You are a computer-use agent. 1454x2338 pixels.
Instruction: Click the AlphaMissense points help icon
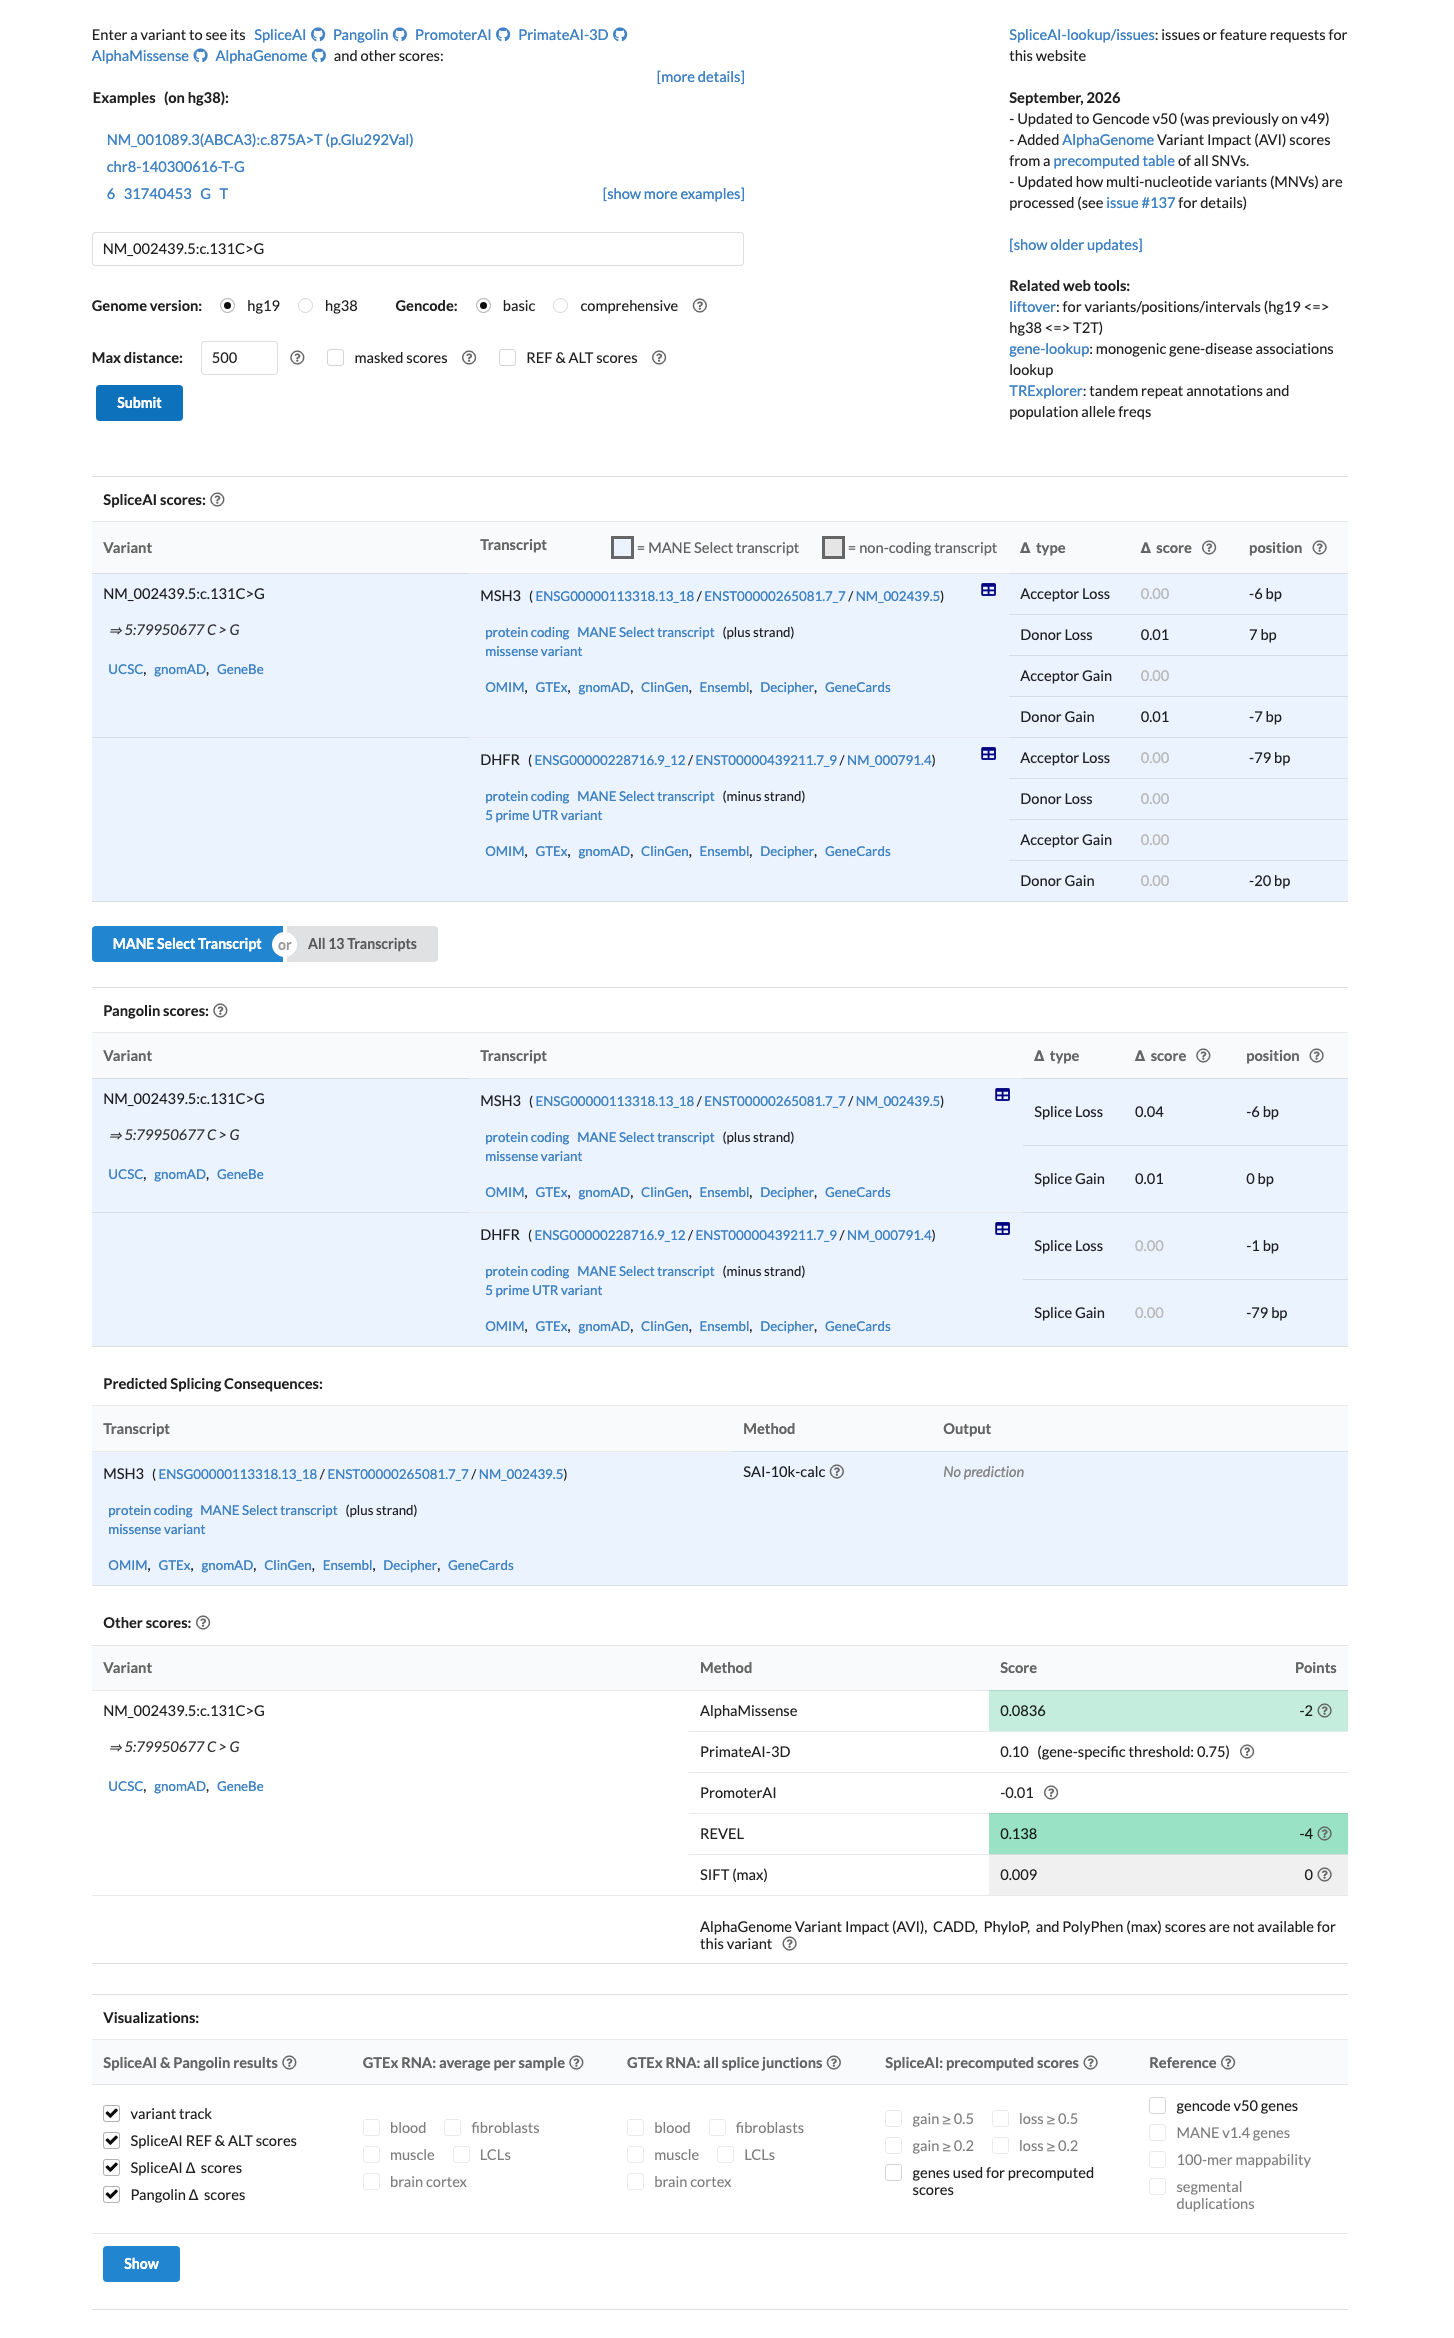click(1325, 1711)
